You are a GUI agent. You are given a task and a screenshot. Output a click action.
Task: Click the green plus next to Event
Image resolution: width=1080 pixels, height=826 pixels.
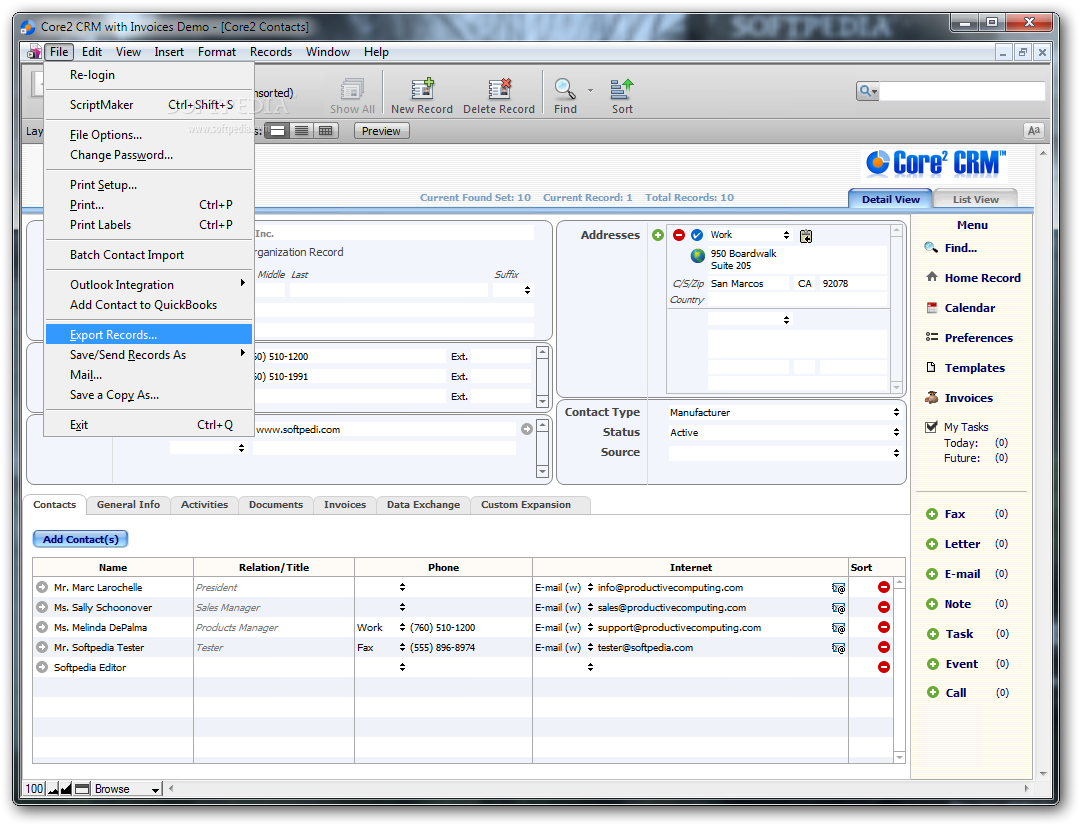(933, 664)
